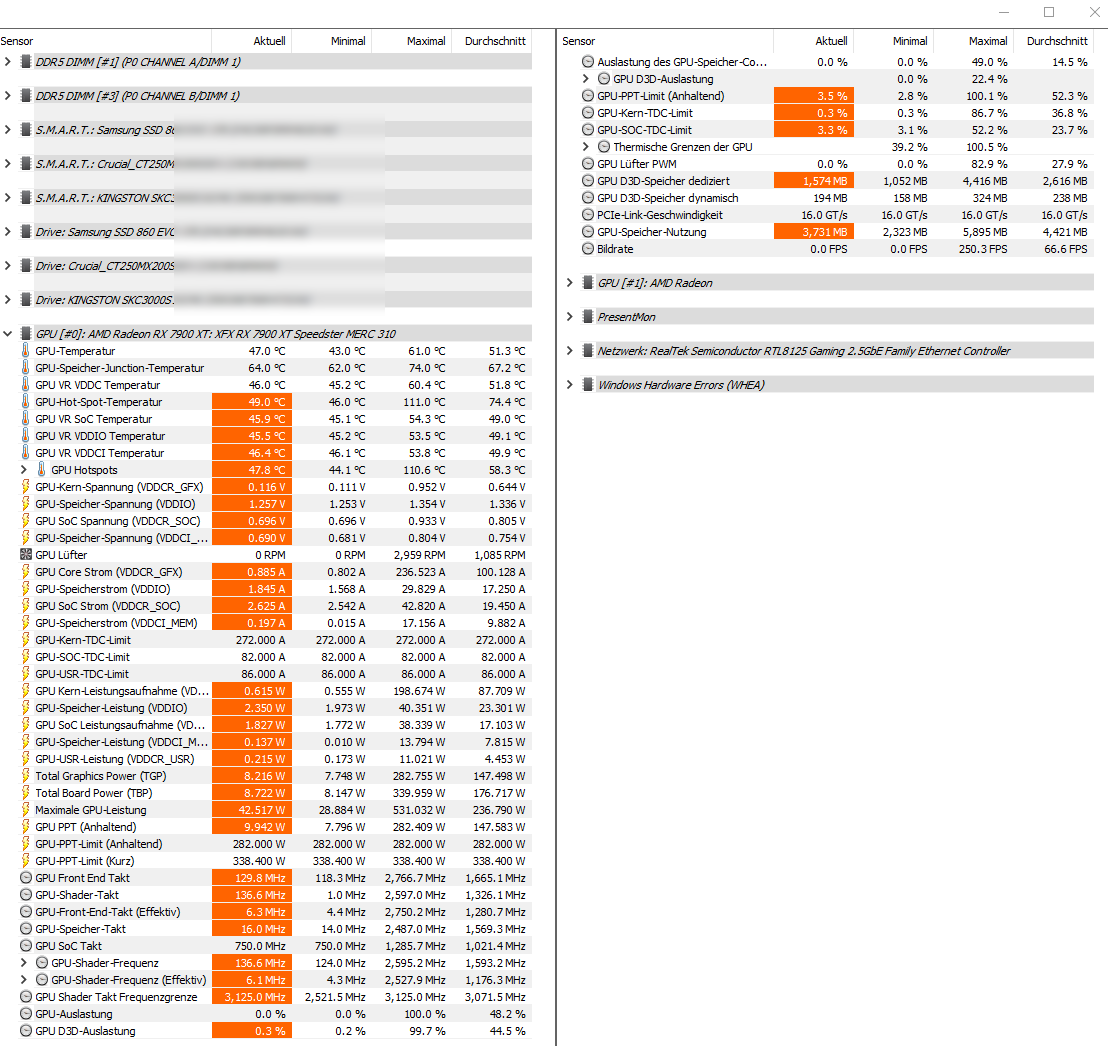The image size is (1108, 1046).
Task: Select GPU D3D-Speicher dynamisch row
Action: pos(827,198)
